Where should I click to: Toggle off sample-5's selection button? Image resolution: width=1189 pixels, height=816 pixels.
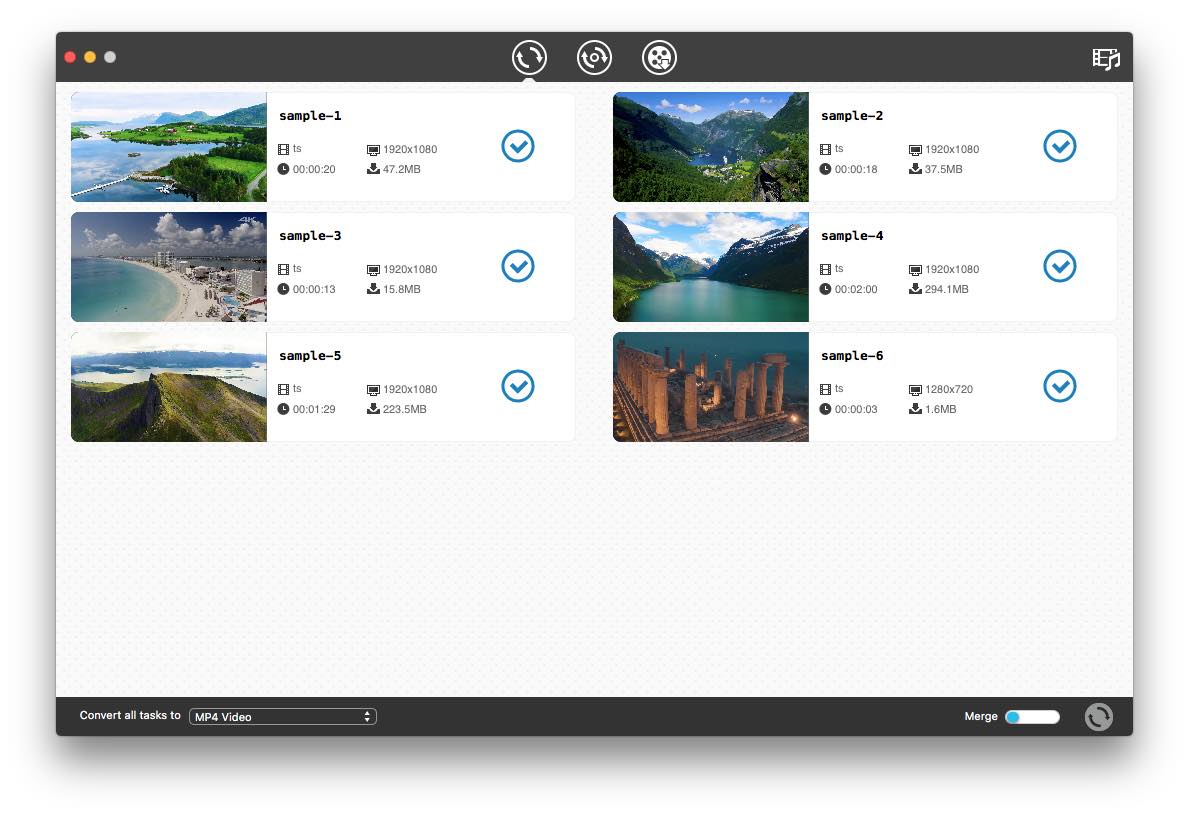(x=518, y=386)
